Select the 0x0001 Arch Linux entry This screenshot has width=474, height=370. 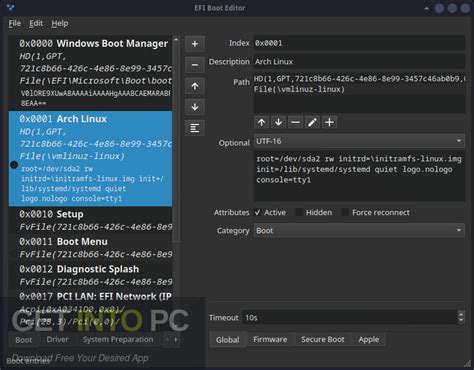[90, 158]
